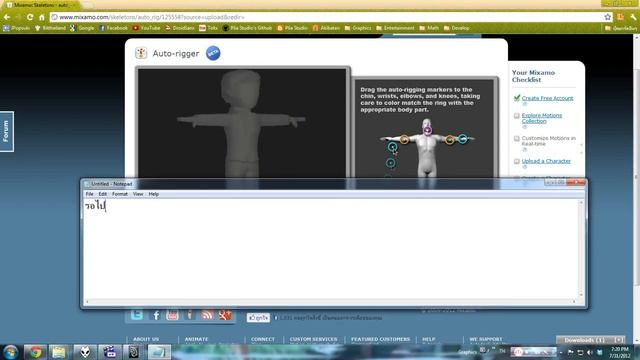The height and width of the screenshot is (360, 640).
Task: Open the Google bookmark
Action: pos(82,28)
